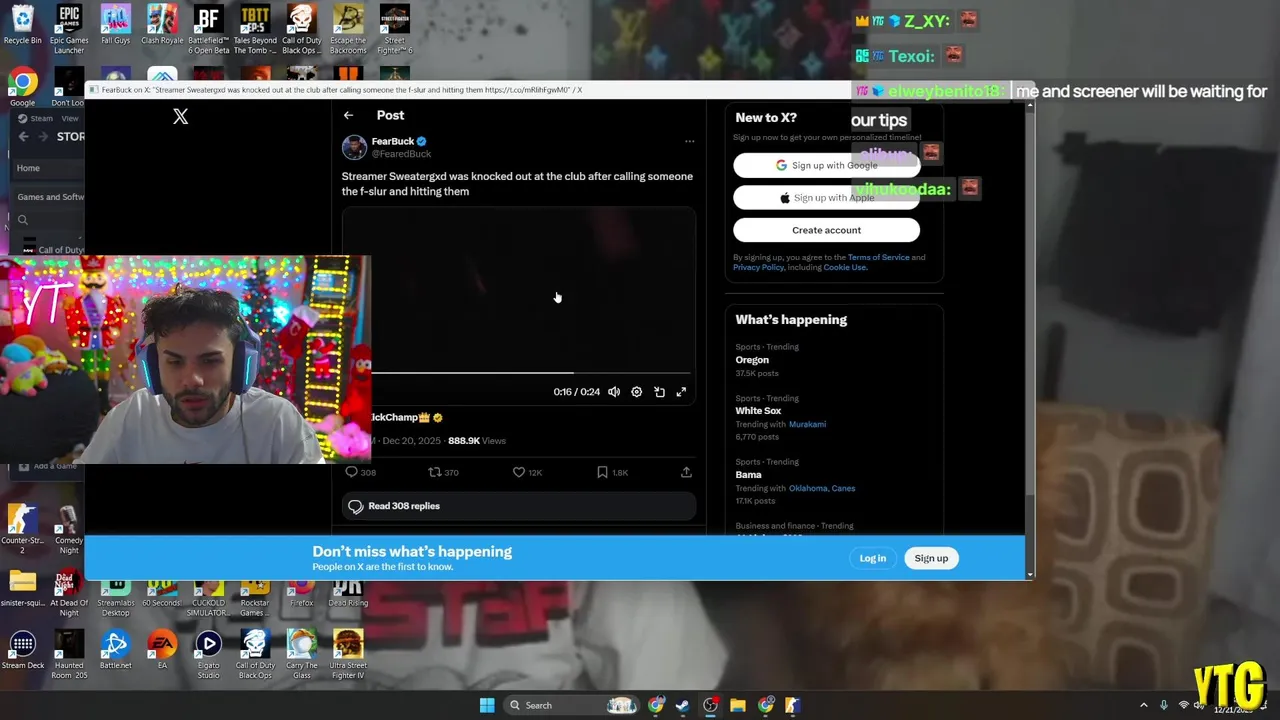1280x720 pixels.
Task: Open Stream Deck desktop icon
Action: 22,650
